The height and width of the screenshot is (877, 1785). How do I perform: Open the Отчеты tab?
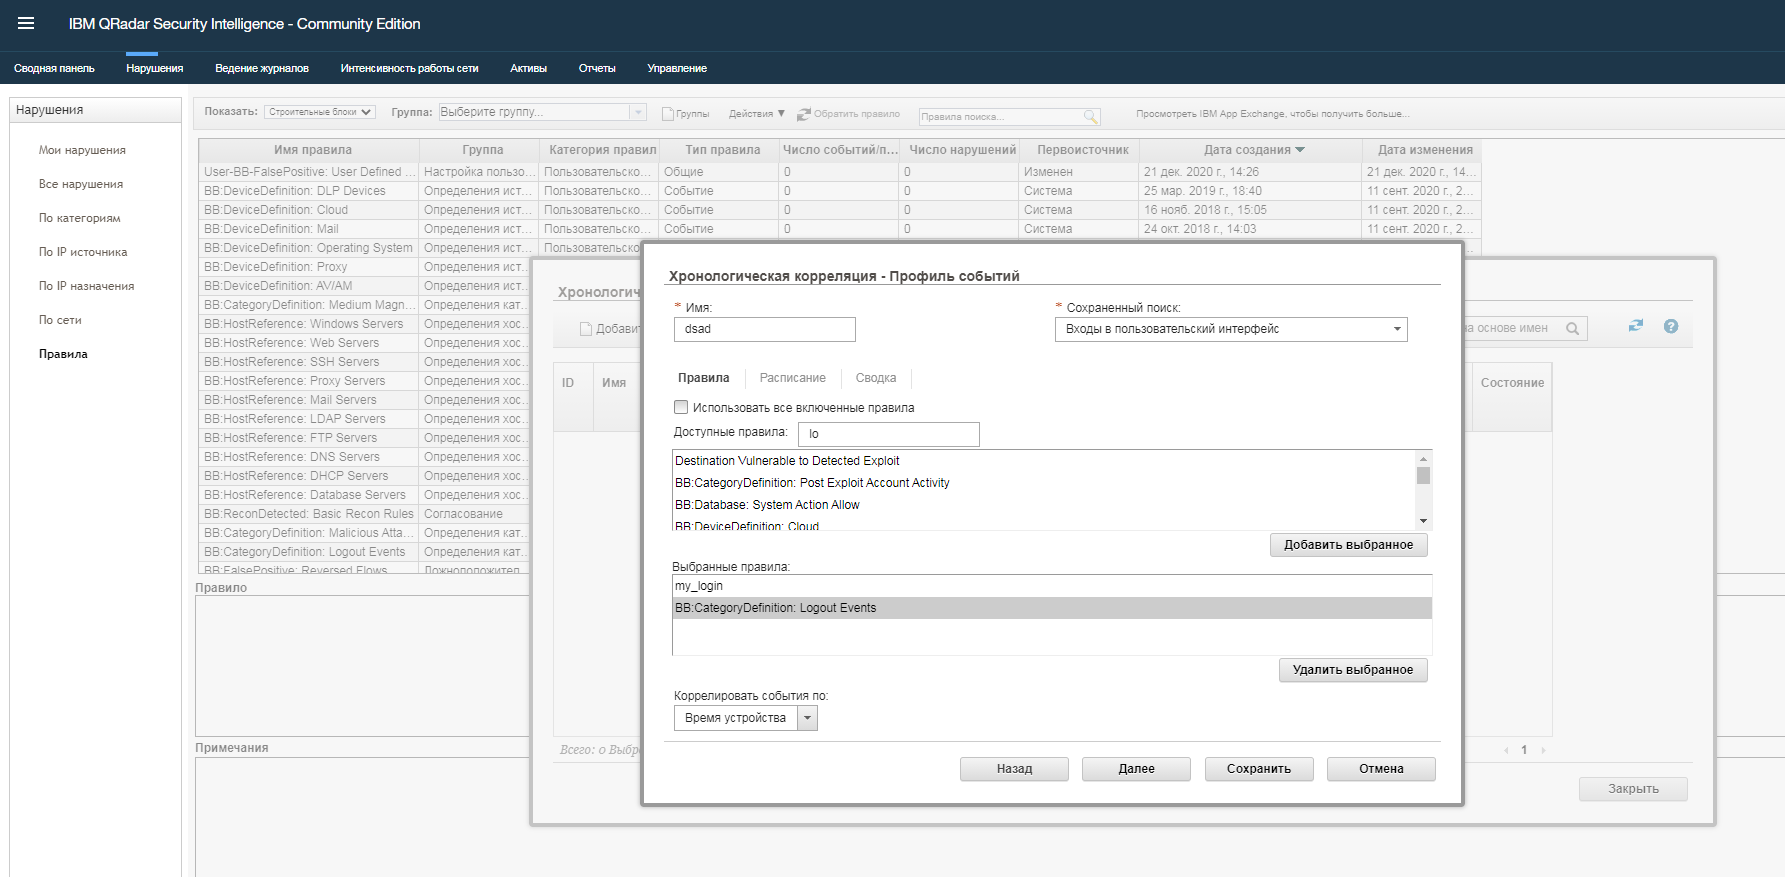tap(597, 68)
